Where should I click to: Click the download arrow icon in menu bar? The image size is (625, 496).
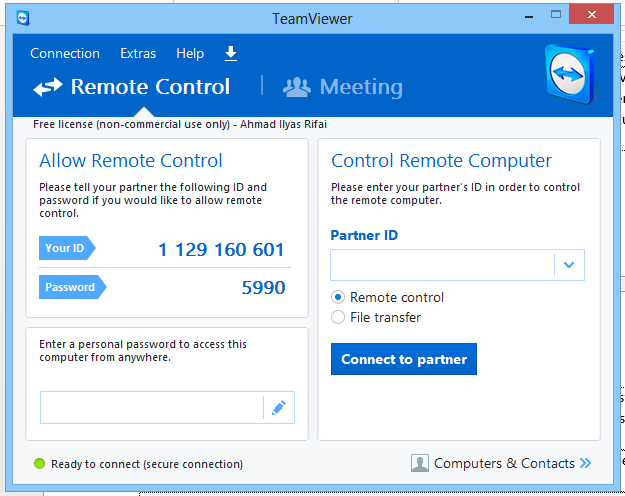click(231, 53)
